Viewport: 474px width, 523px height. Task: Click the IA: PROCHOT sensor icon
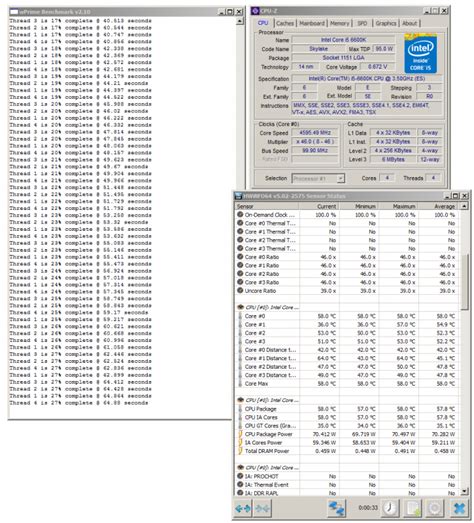tap(240, 476)
